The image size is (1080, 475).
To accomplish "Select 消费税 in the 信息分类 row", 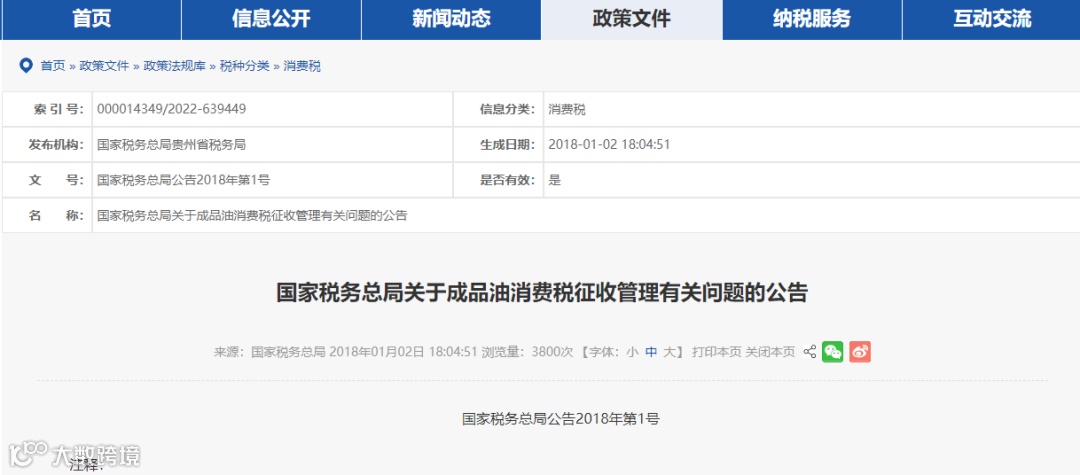I will [x=567, y=109].
